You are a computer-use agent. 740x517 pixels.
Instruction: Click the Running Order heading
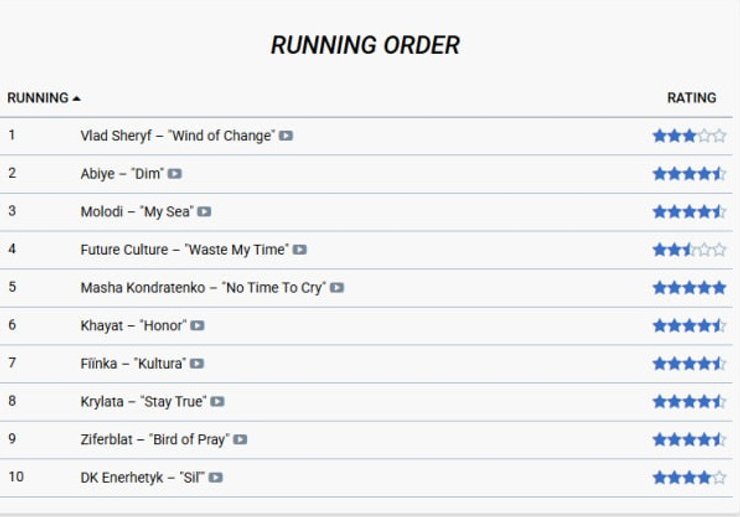(365, 45)
